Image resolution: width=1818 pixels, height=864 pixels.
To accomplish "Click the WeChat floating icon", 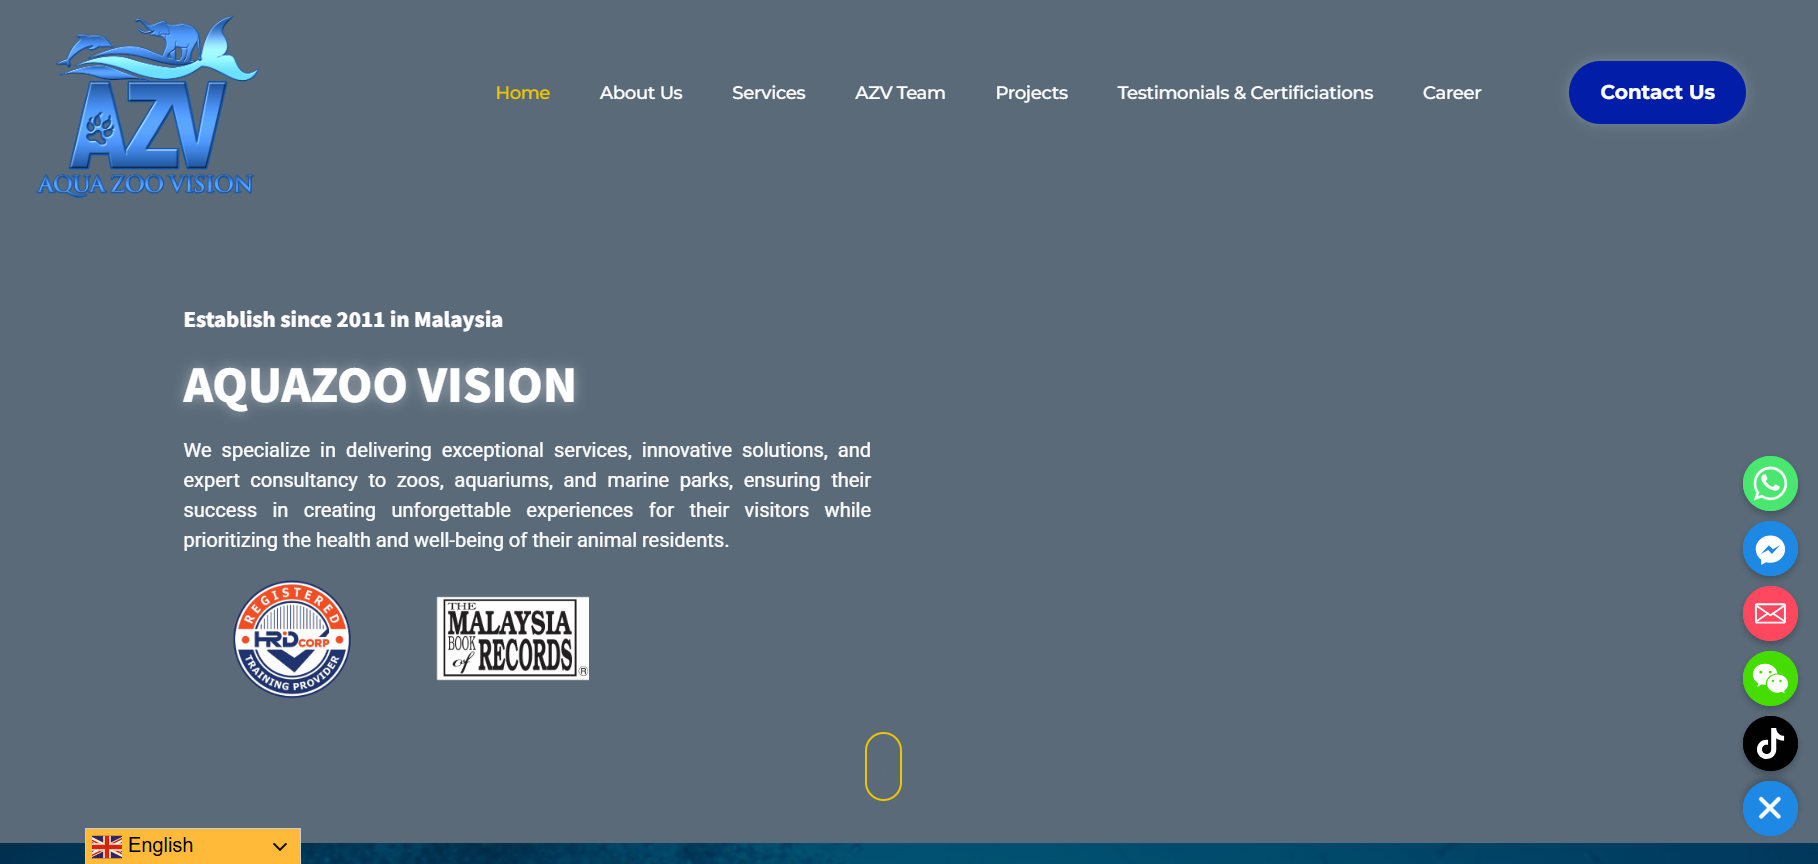I will 1770,679.
